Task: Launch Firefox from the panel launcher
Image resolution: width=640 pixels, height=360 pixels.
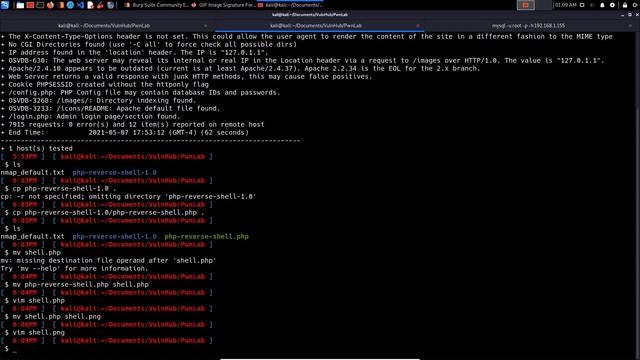Action: click(50, 5)
